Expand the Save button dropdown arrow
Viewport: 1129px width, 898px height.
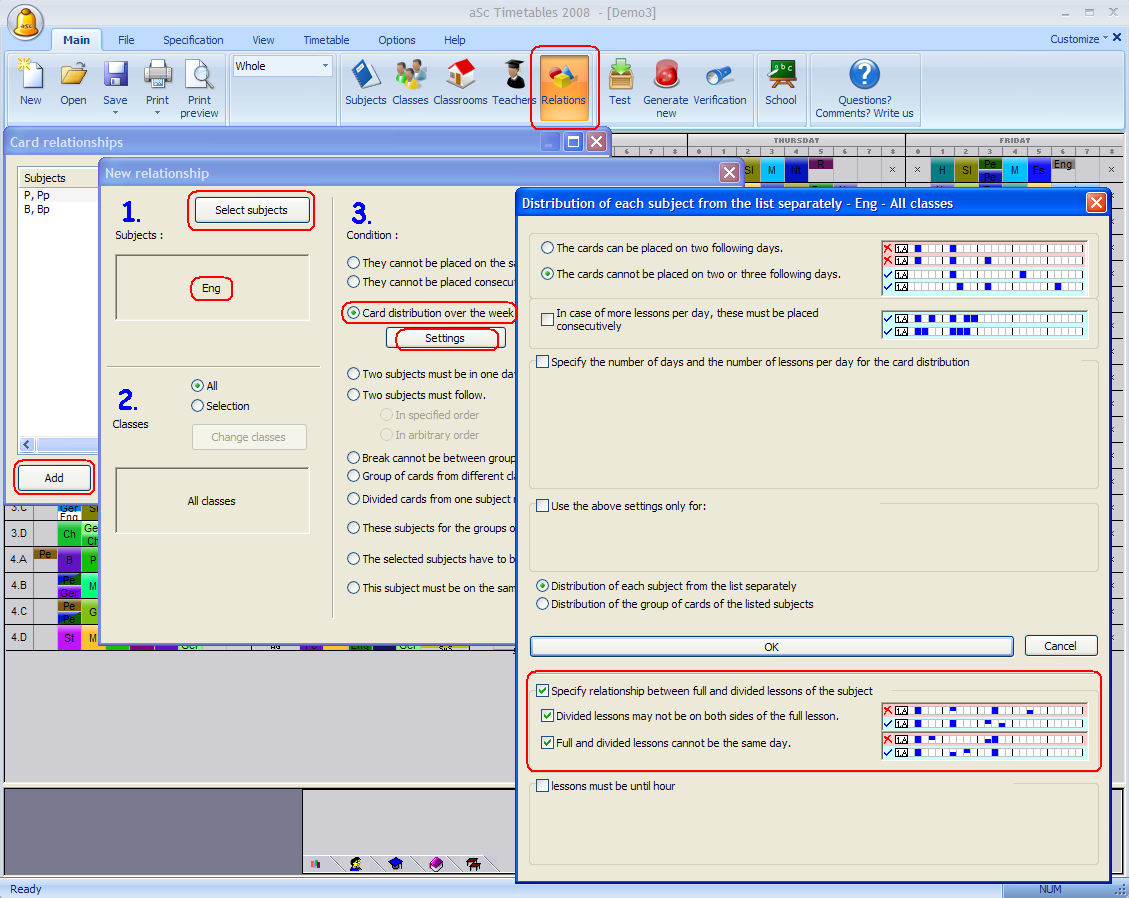(116, 114)
